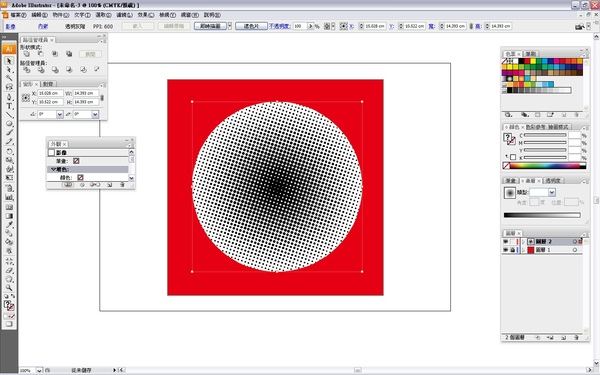
Task: Select the Pen tool
Action: [x=9, y=97]
